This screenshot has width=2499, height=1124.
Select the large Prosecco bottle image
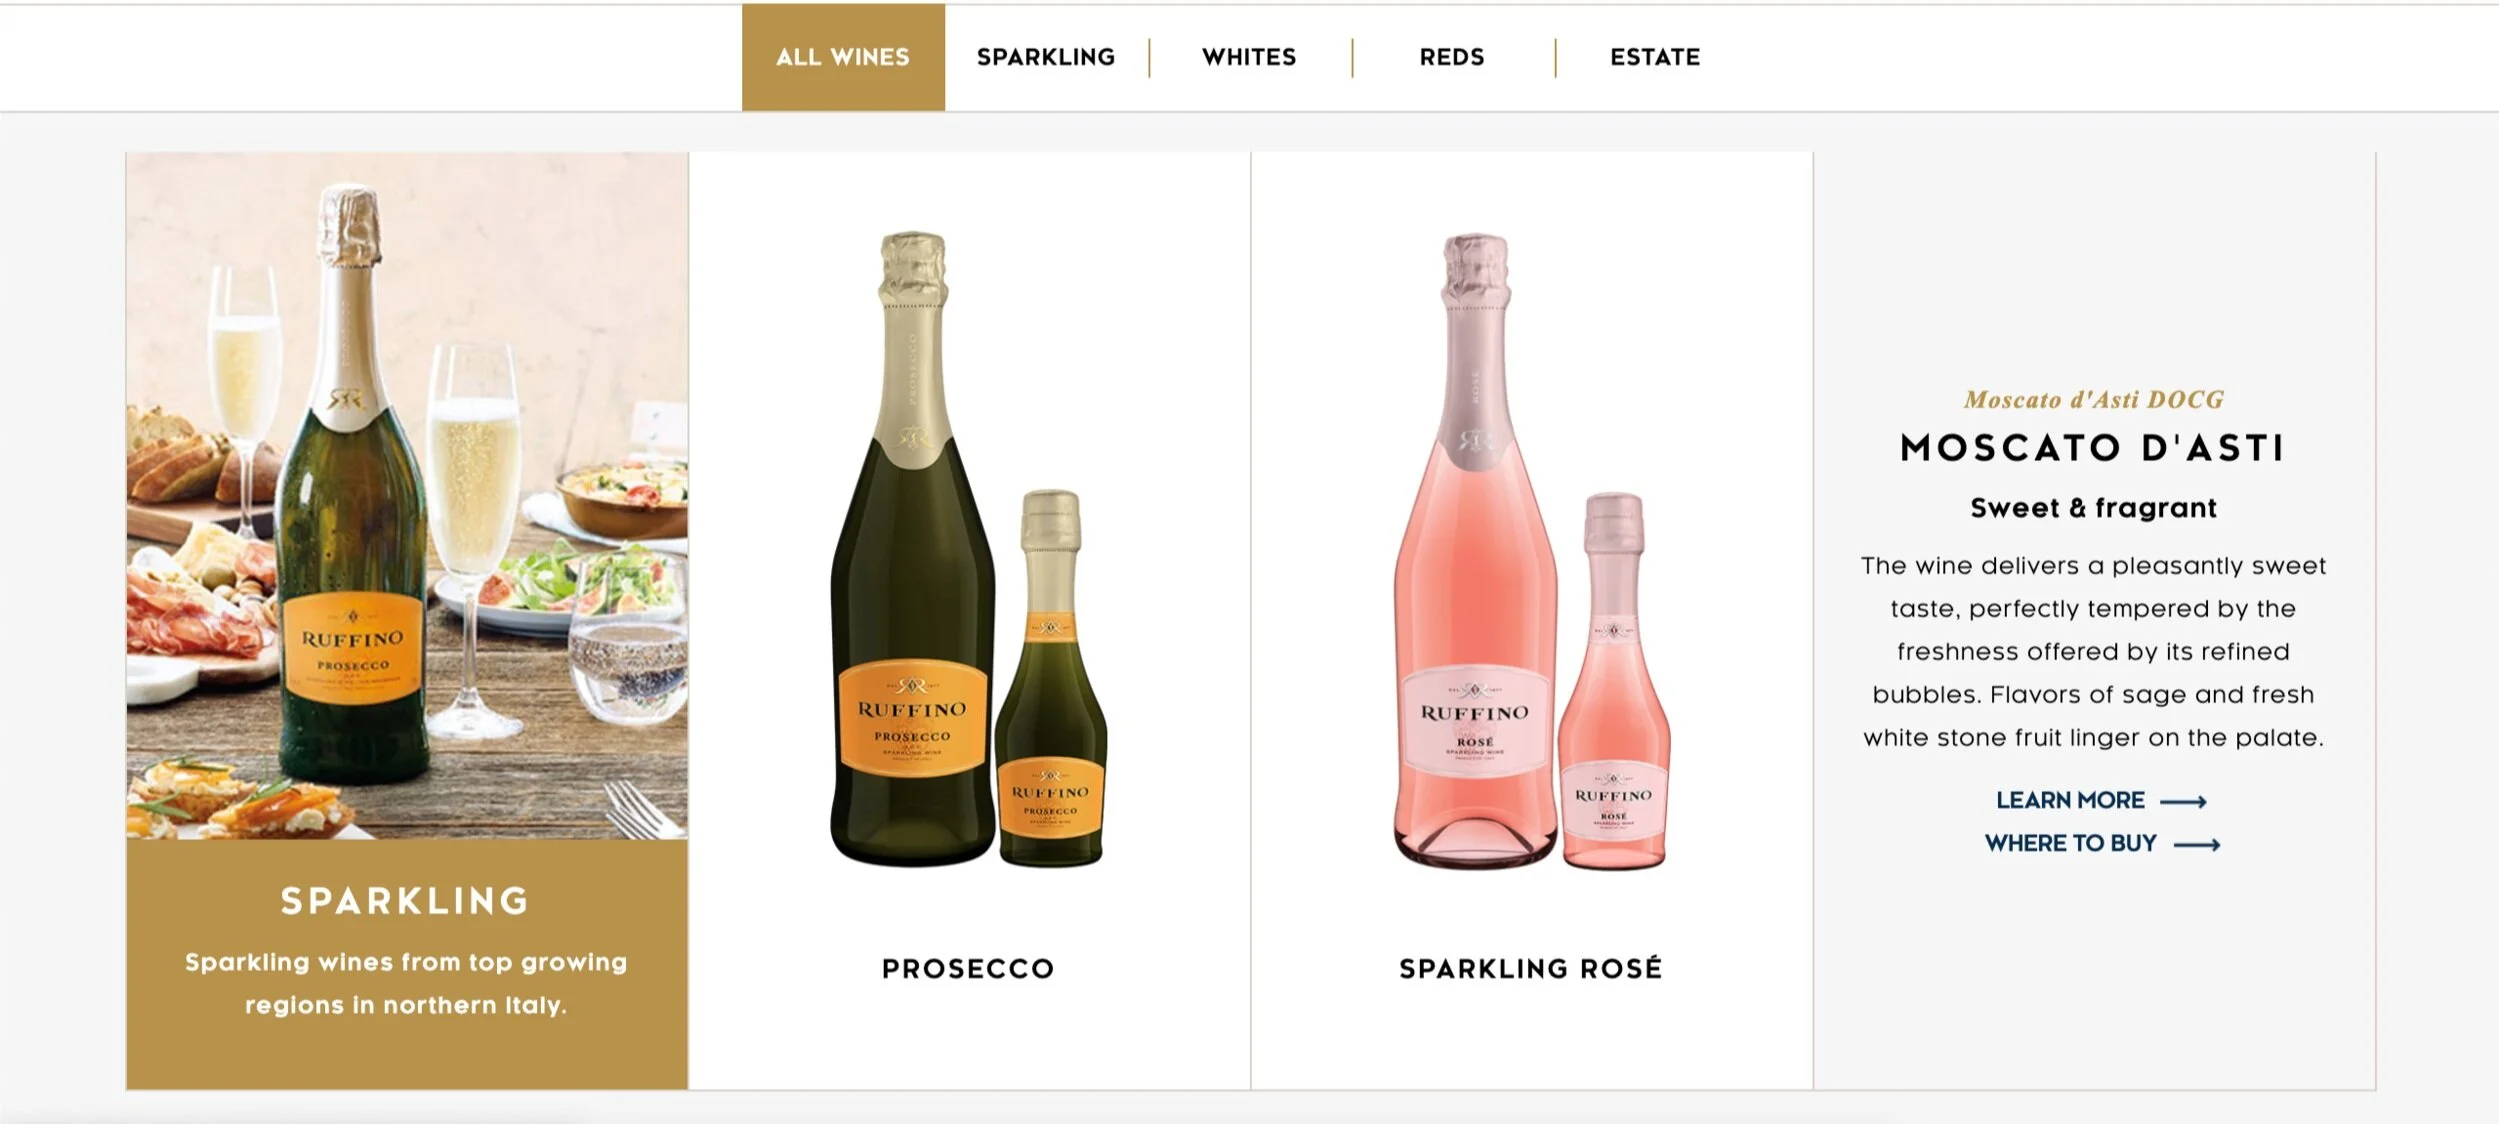coord(911,548)
